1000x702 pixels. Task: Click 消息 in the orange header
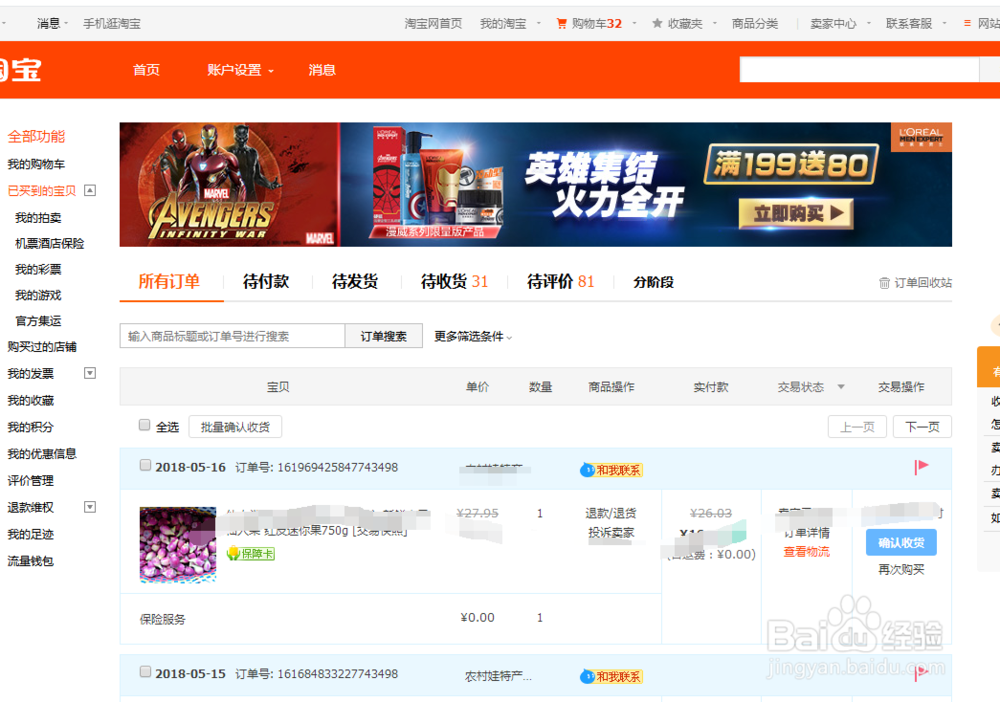click(322, 70)
